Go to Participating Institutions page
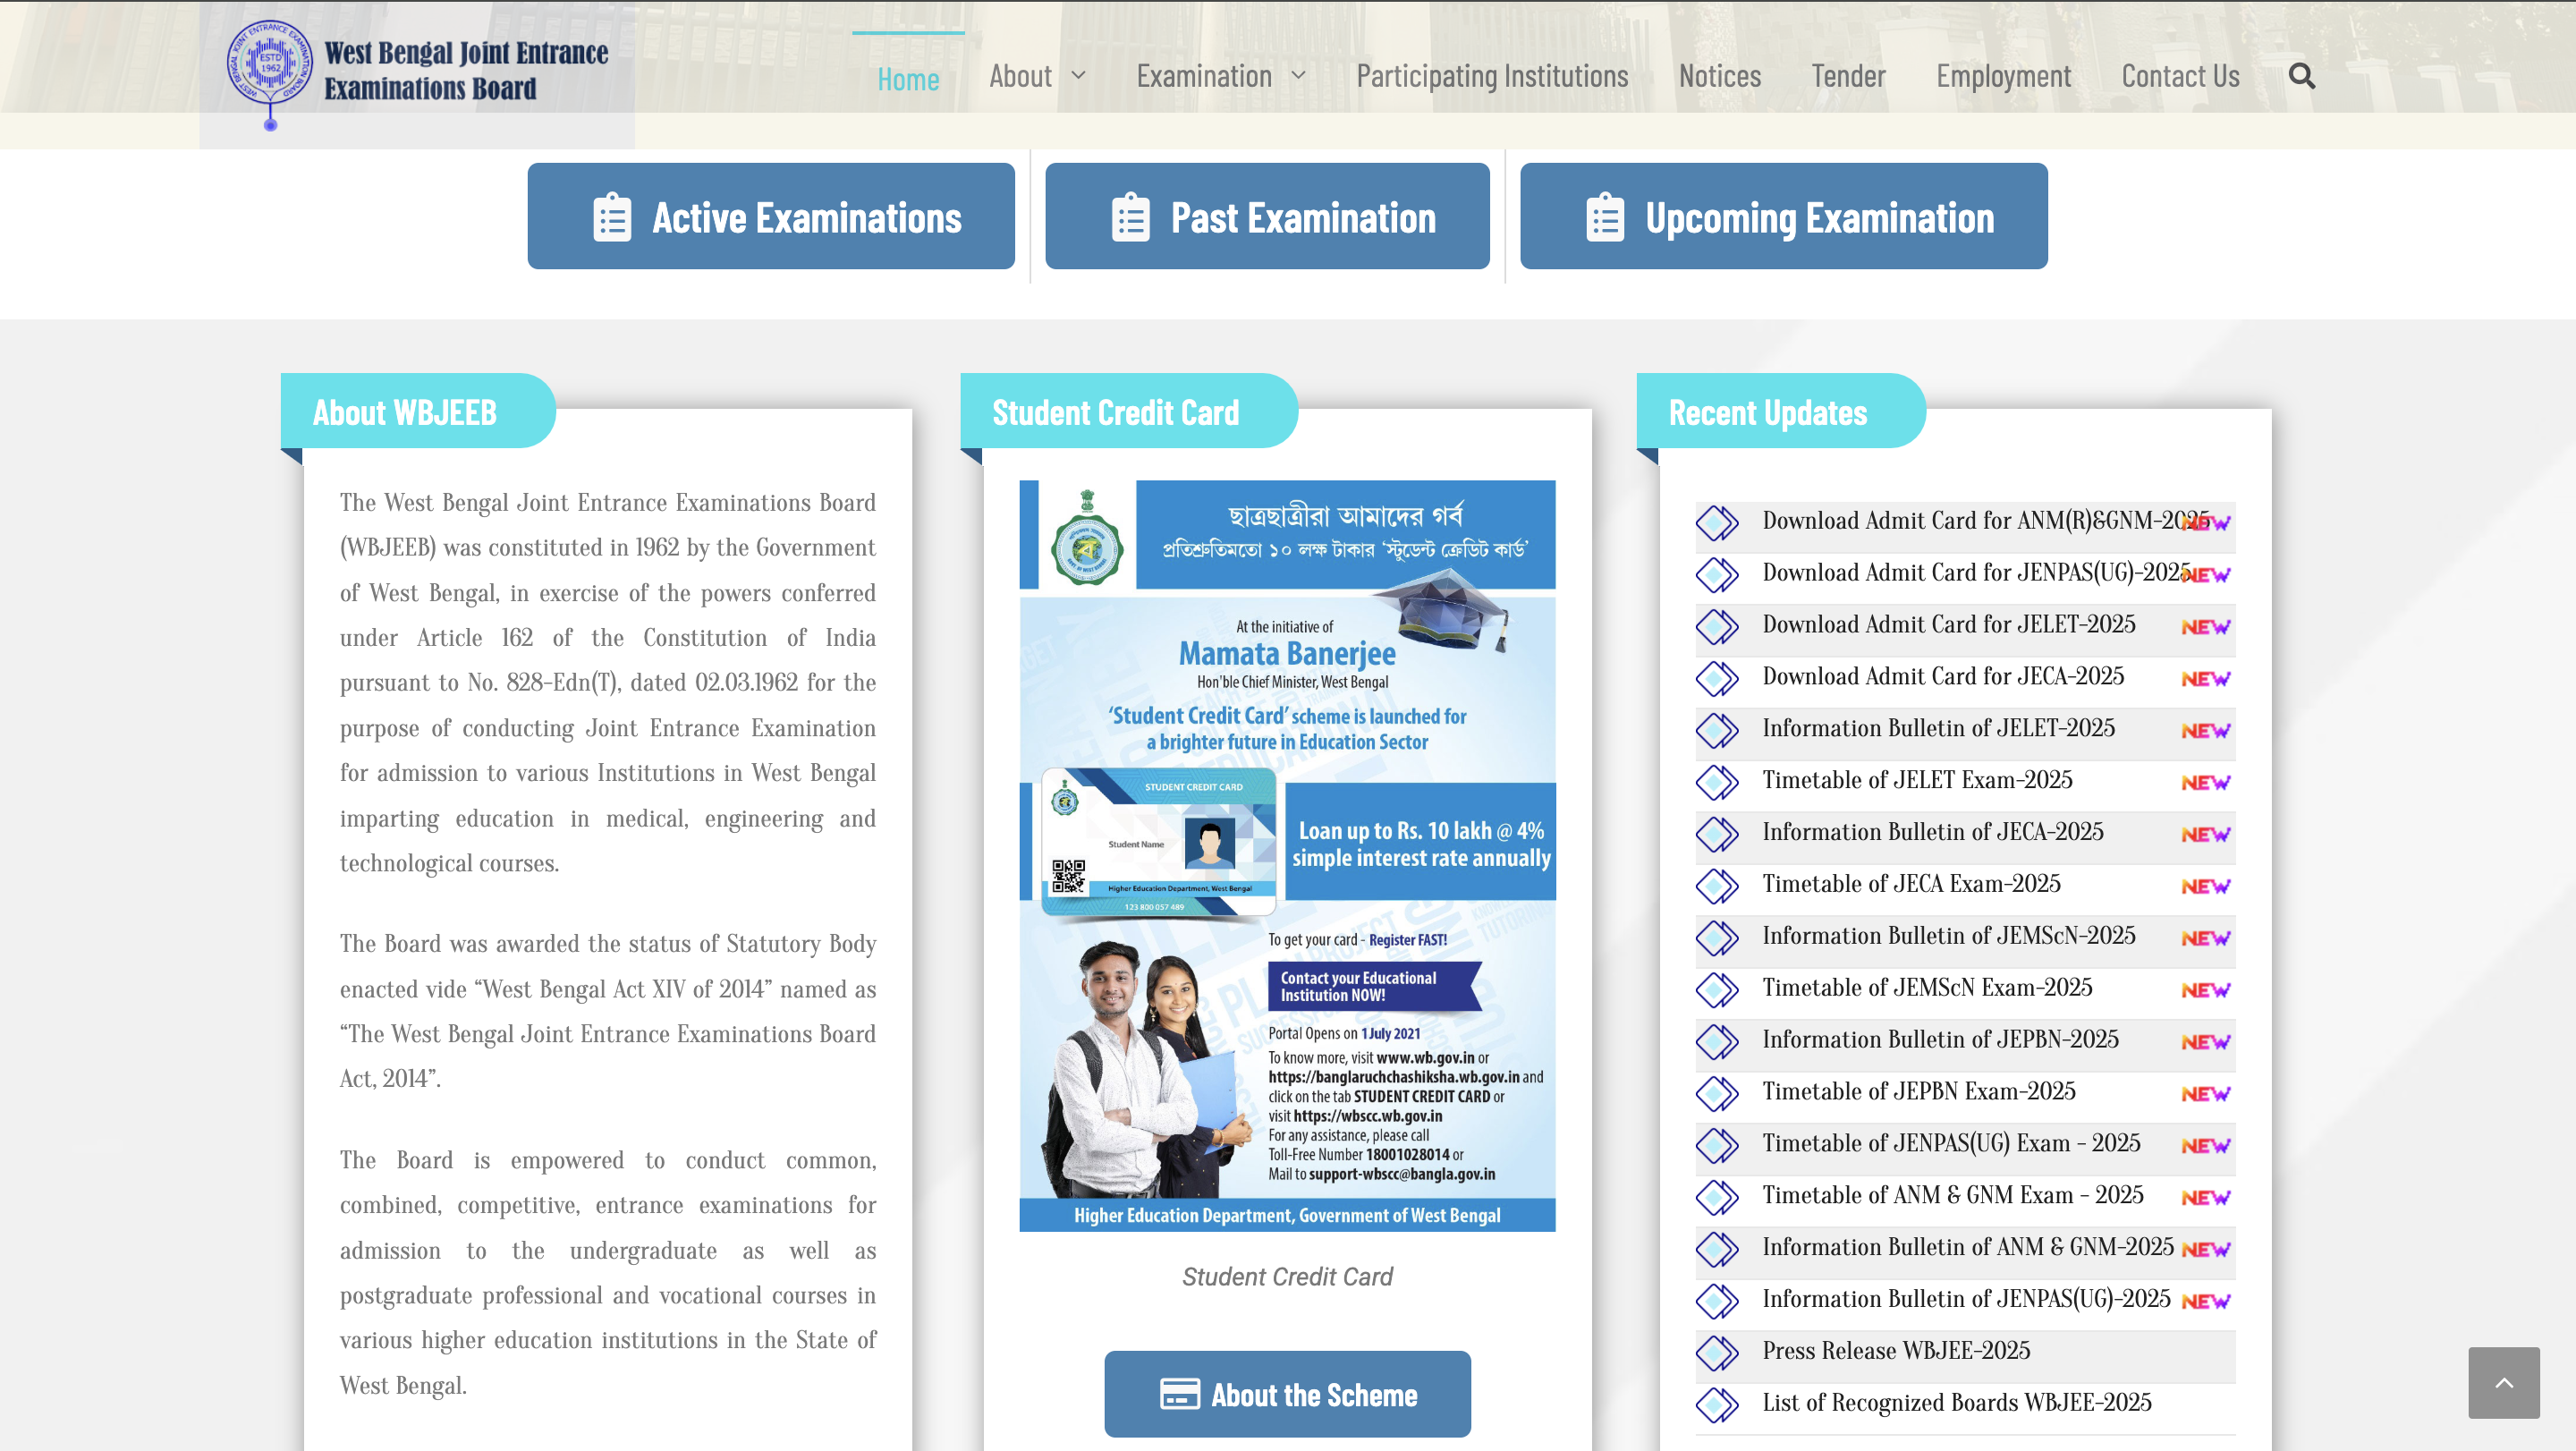Screen dimensions: 2576x1451 tap(1491, 76)
